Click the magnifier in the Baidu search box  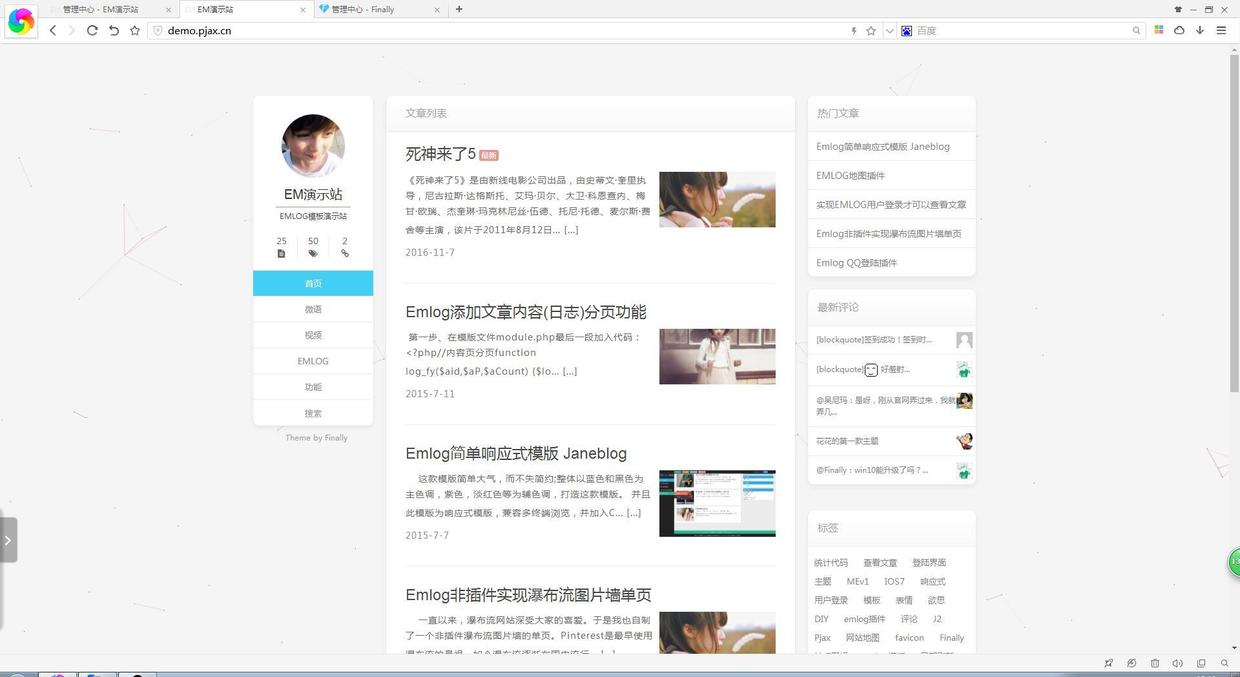click(x=1136, y=31)
